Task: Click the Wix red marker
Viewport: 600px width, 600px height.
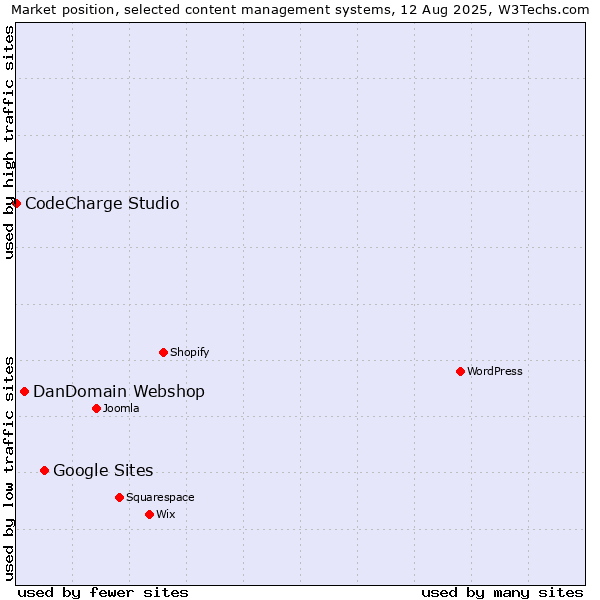Action: tap(150, 515)
